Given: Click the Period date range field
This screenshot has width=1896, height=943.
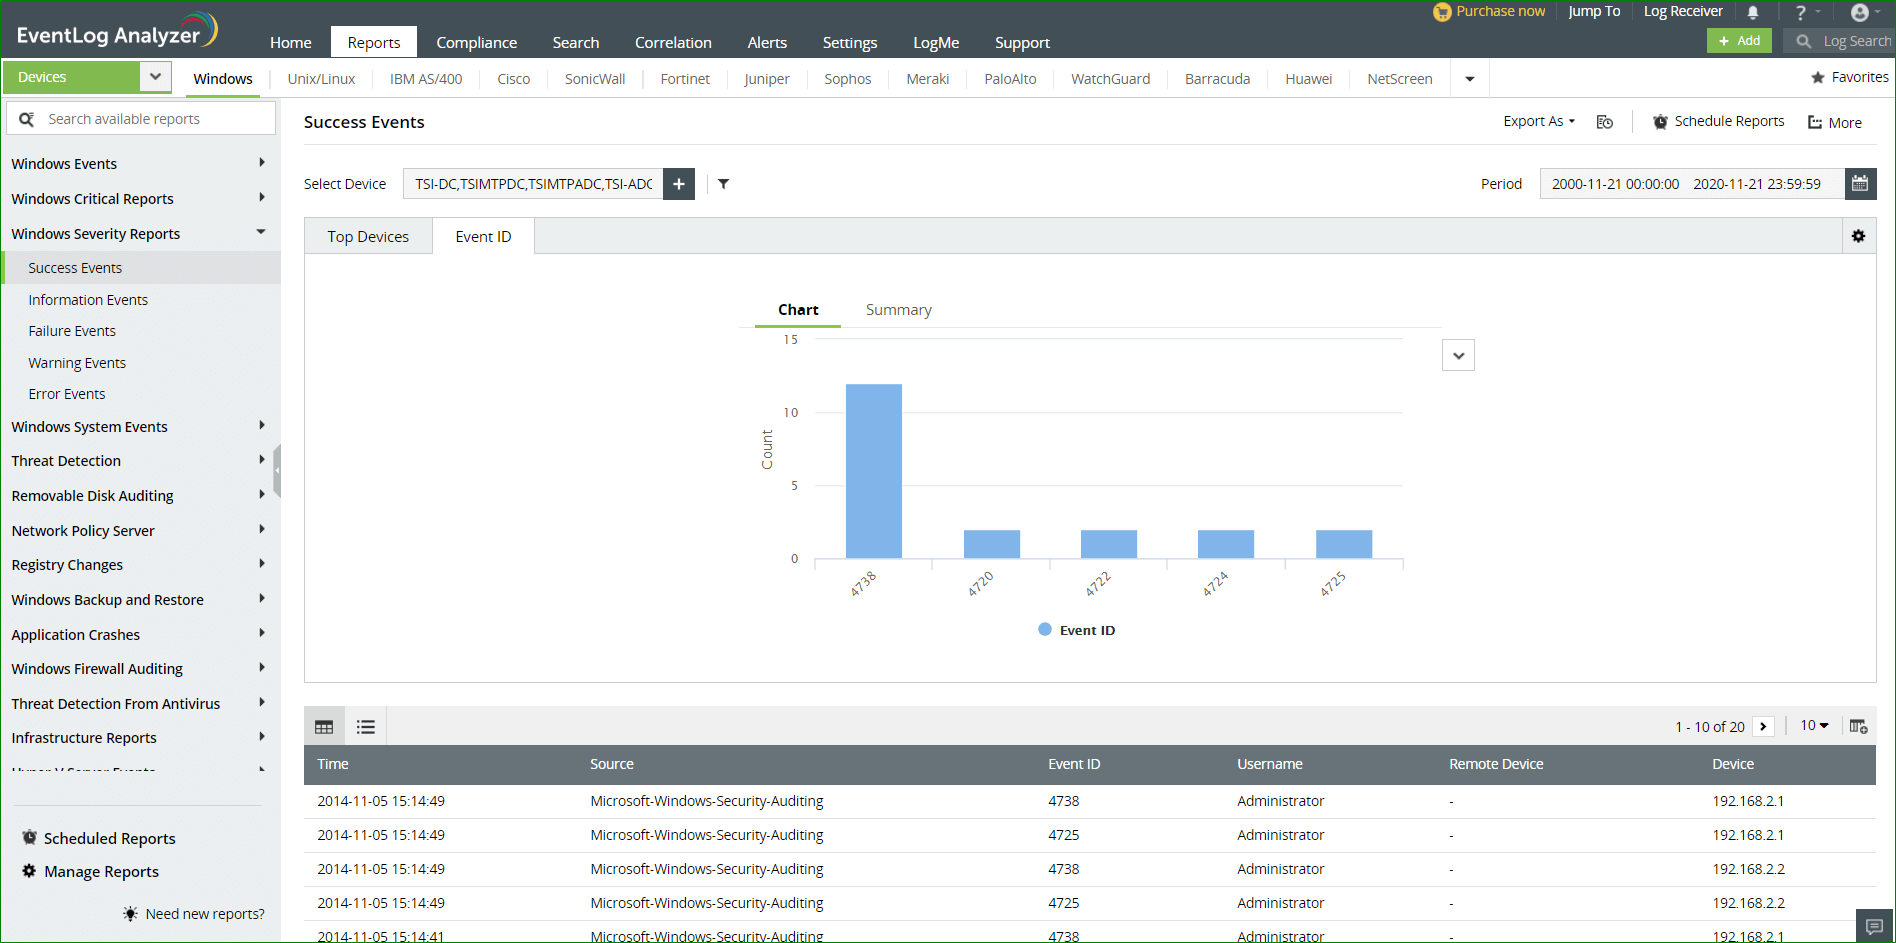Looking at the screenshot, I should coord(1692,184).
